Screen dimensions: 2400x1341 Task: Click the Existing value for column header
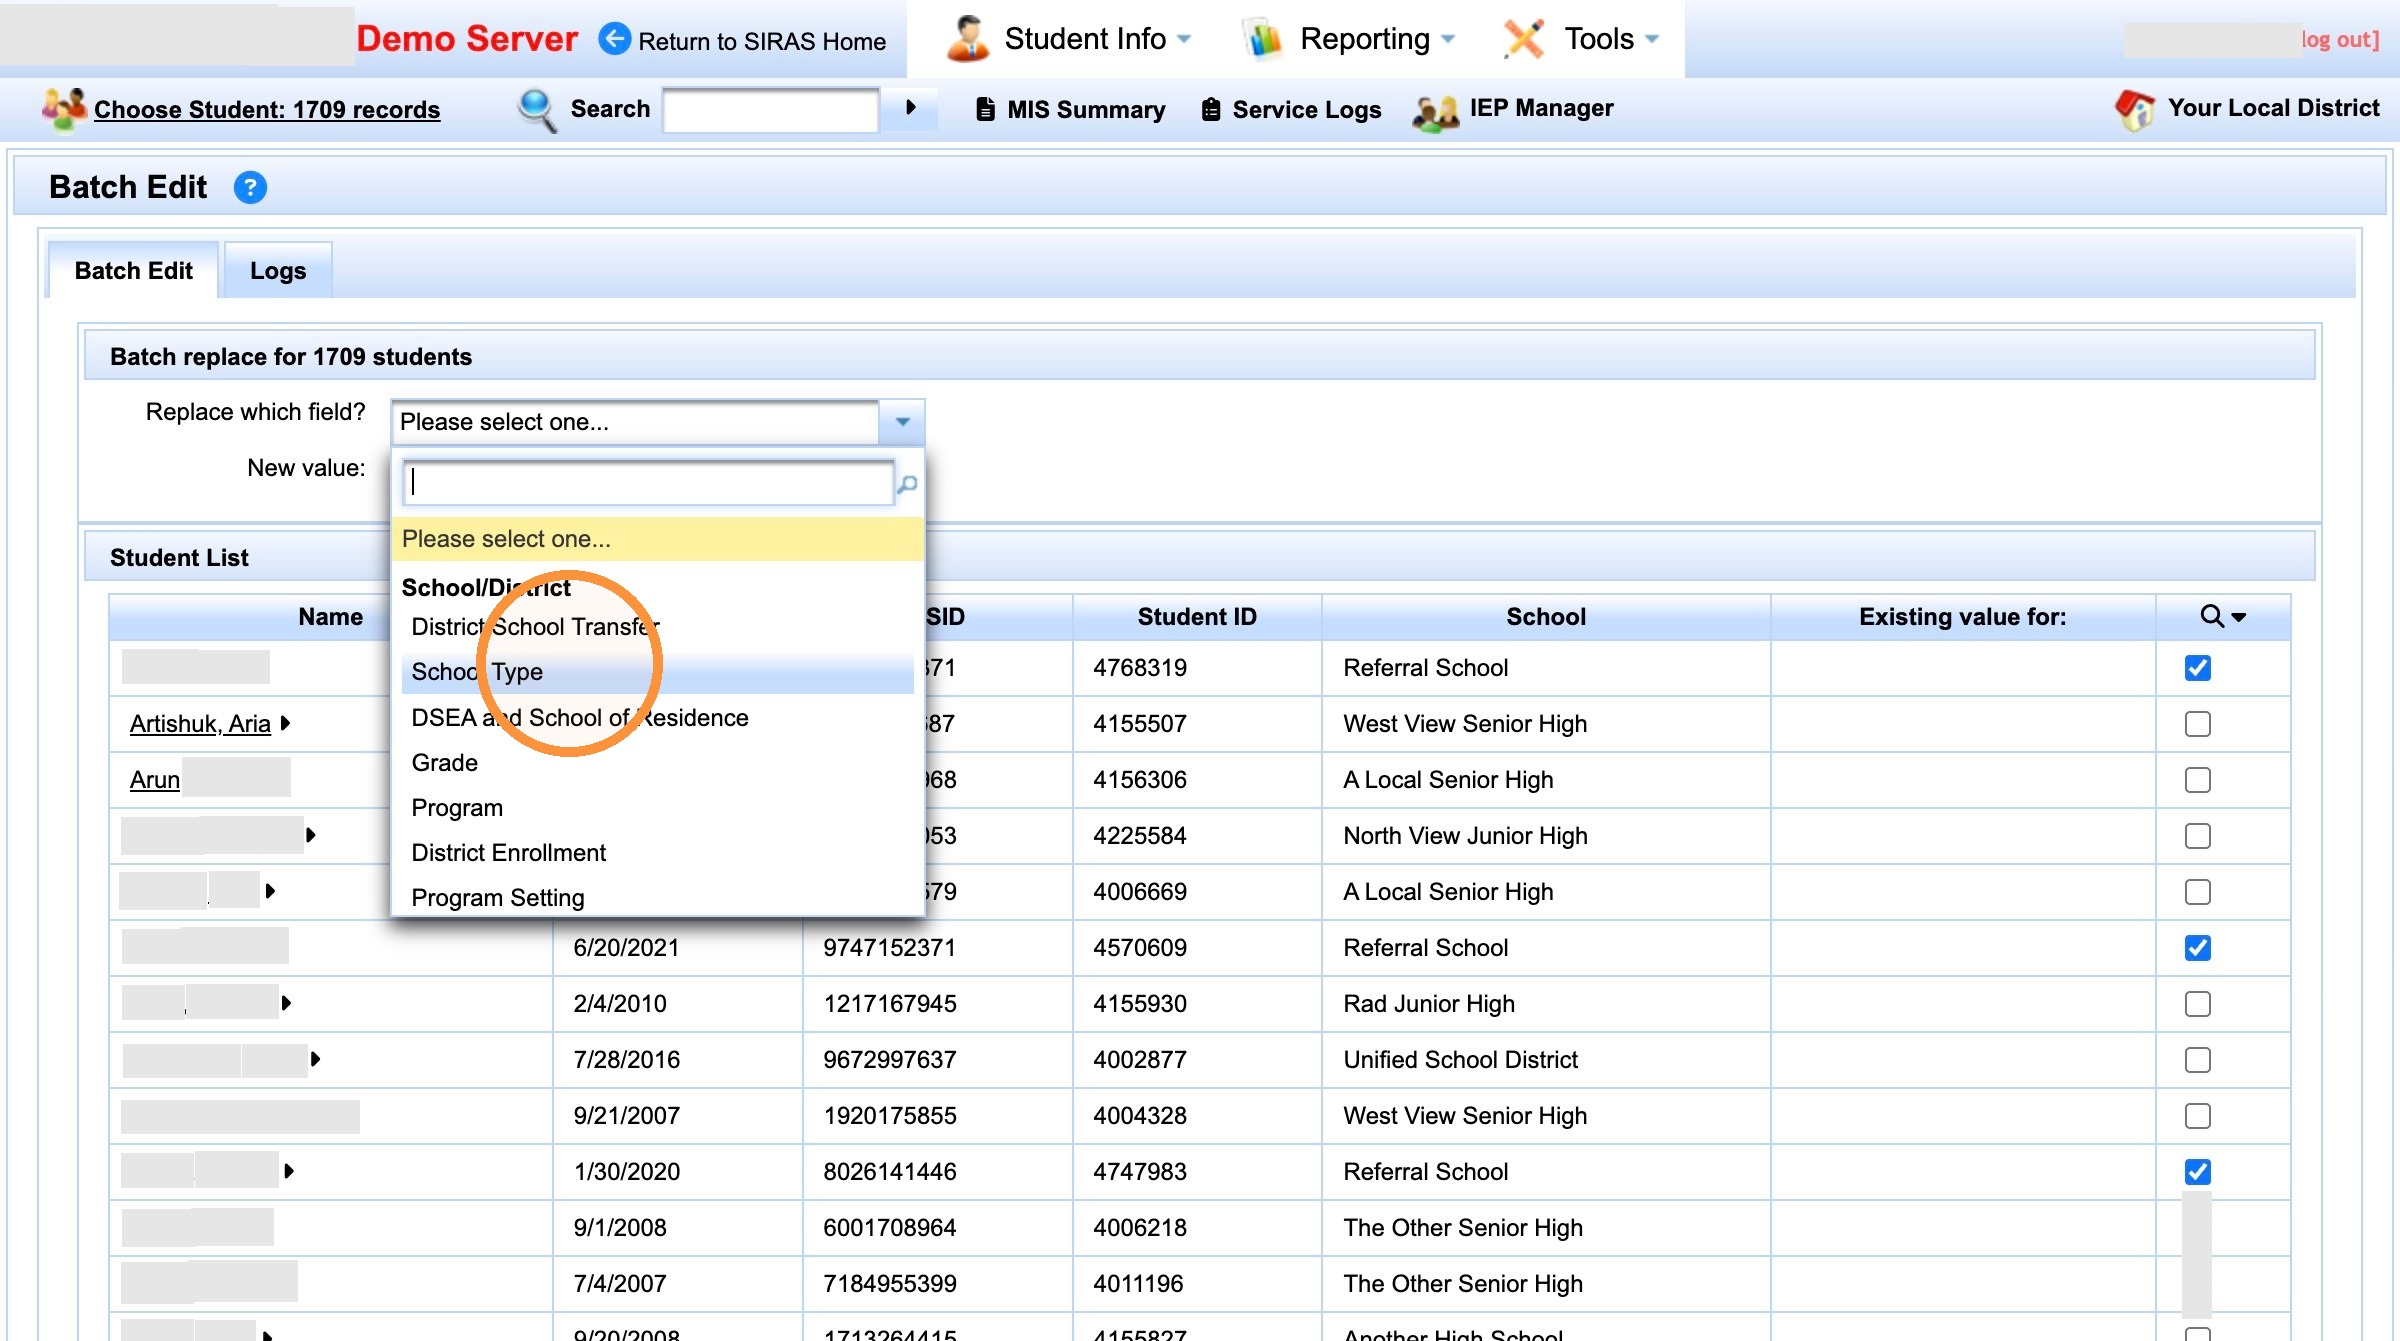tap(1962, 617)
